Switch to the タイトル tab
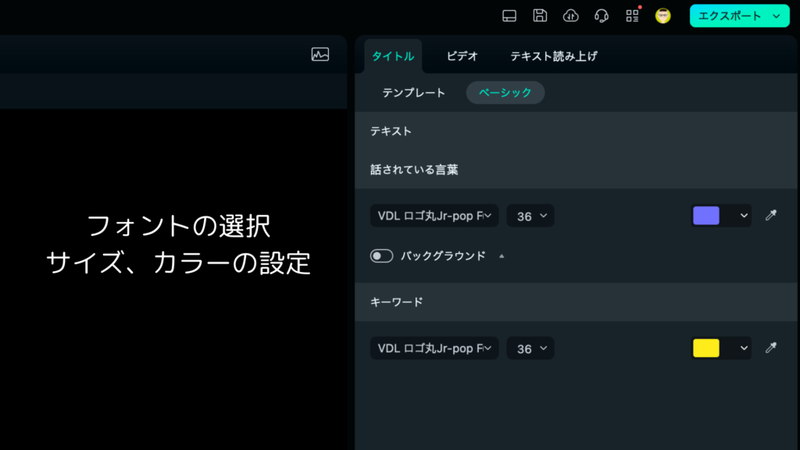The image size is (800, 450). [393, 56]
